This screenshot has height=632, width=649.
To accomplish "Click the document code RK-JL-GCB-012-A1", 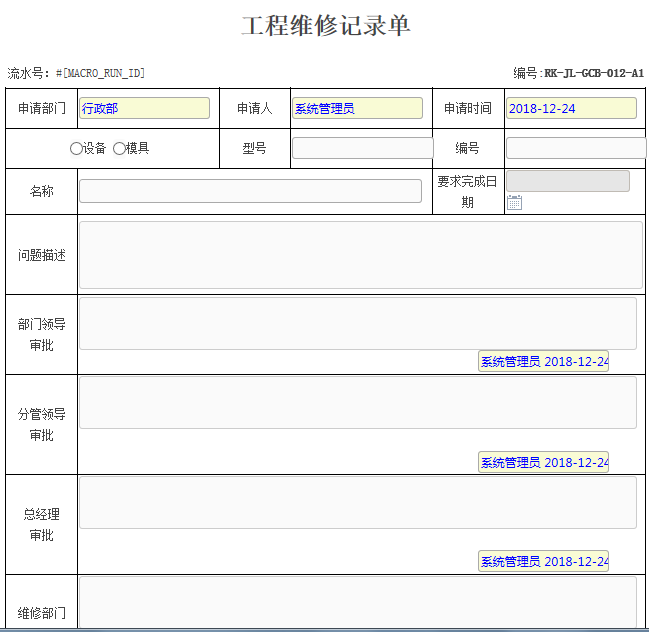I will (x=594, y=73).
